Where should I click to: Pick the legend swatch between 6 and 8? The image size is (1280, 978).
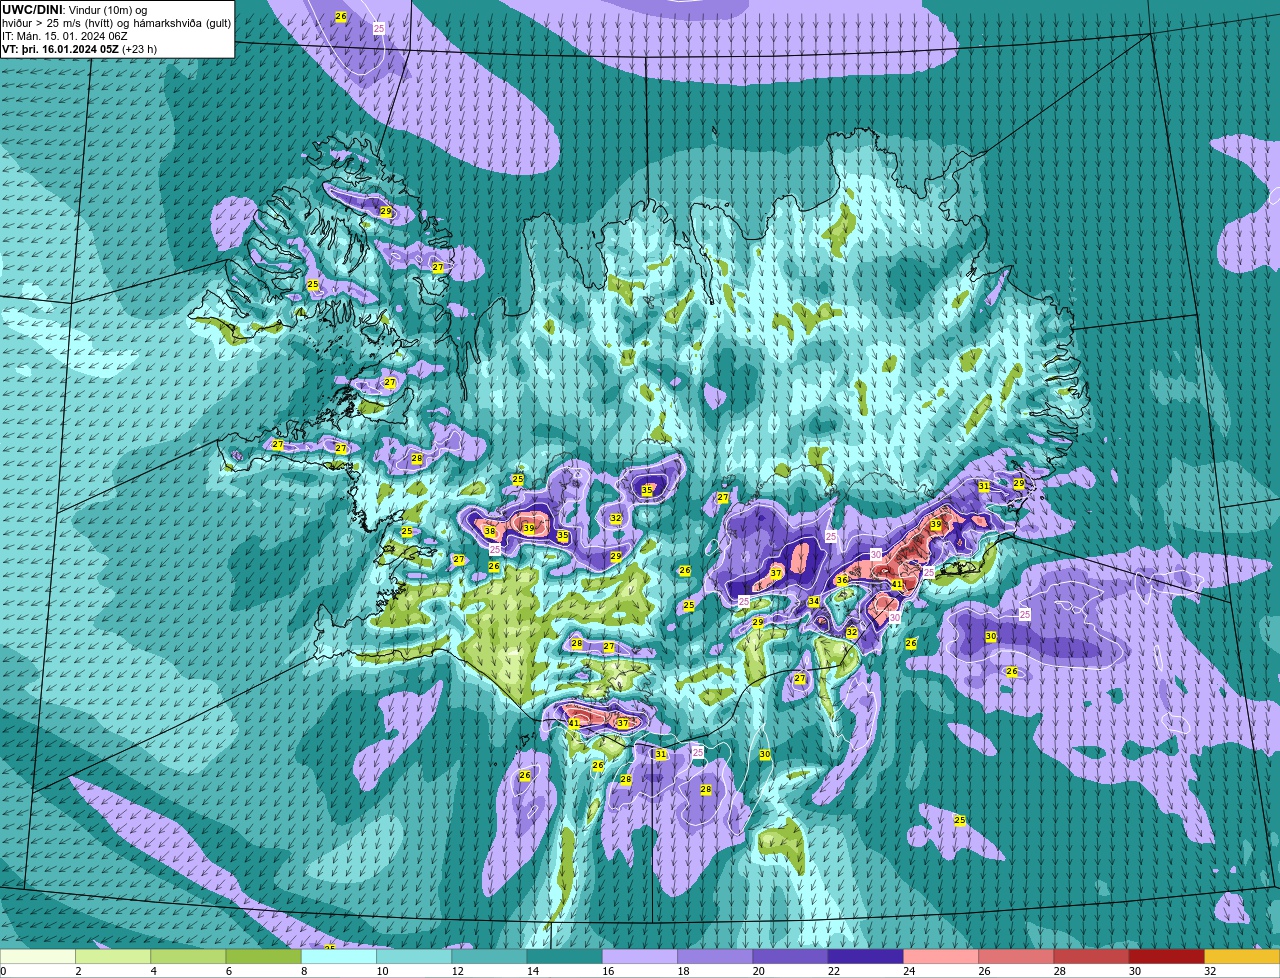point(263,957)
